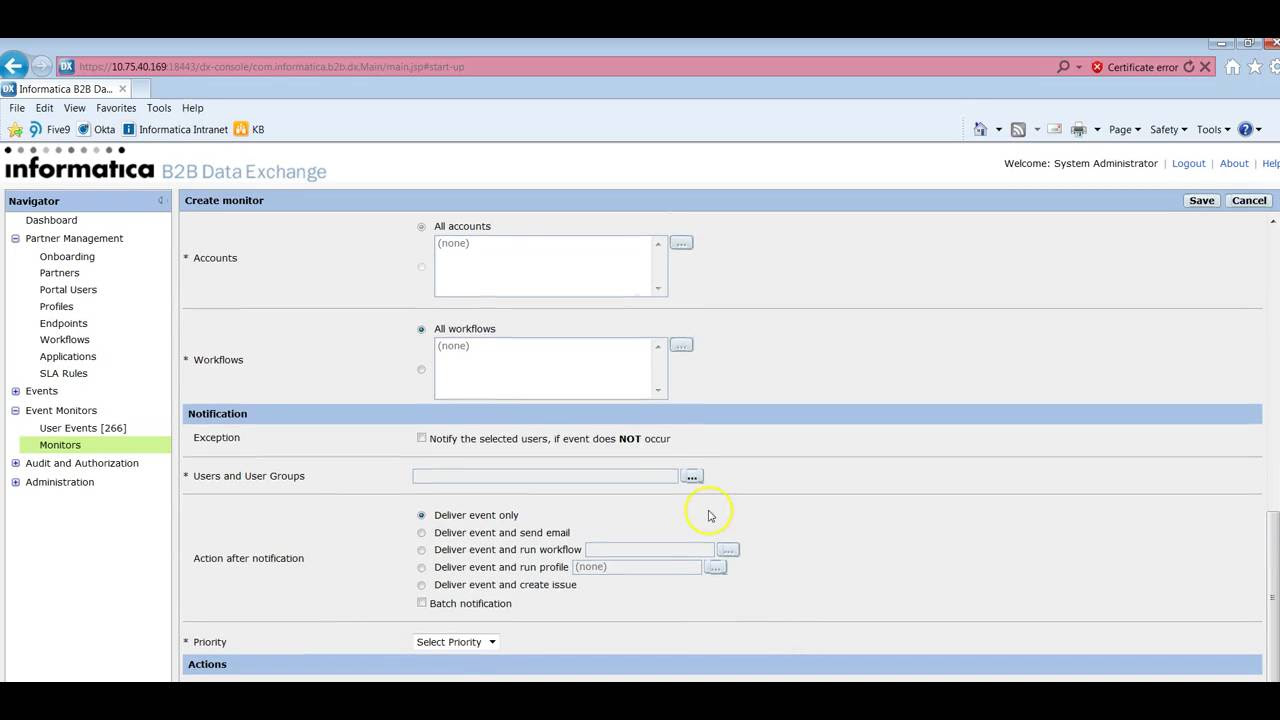
Task: Collapse the Event Monitors tree node
Action: [15, 411]
